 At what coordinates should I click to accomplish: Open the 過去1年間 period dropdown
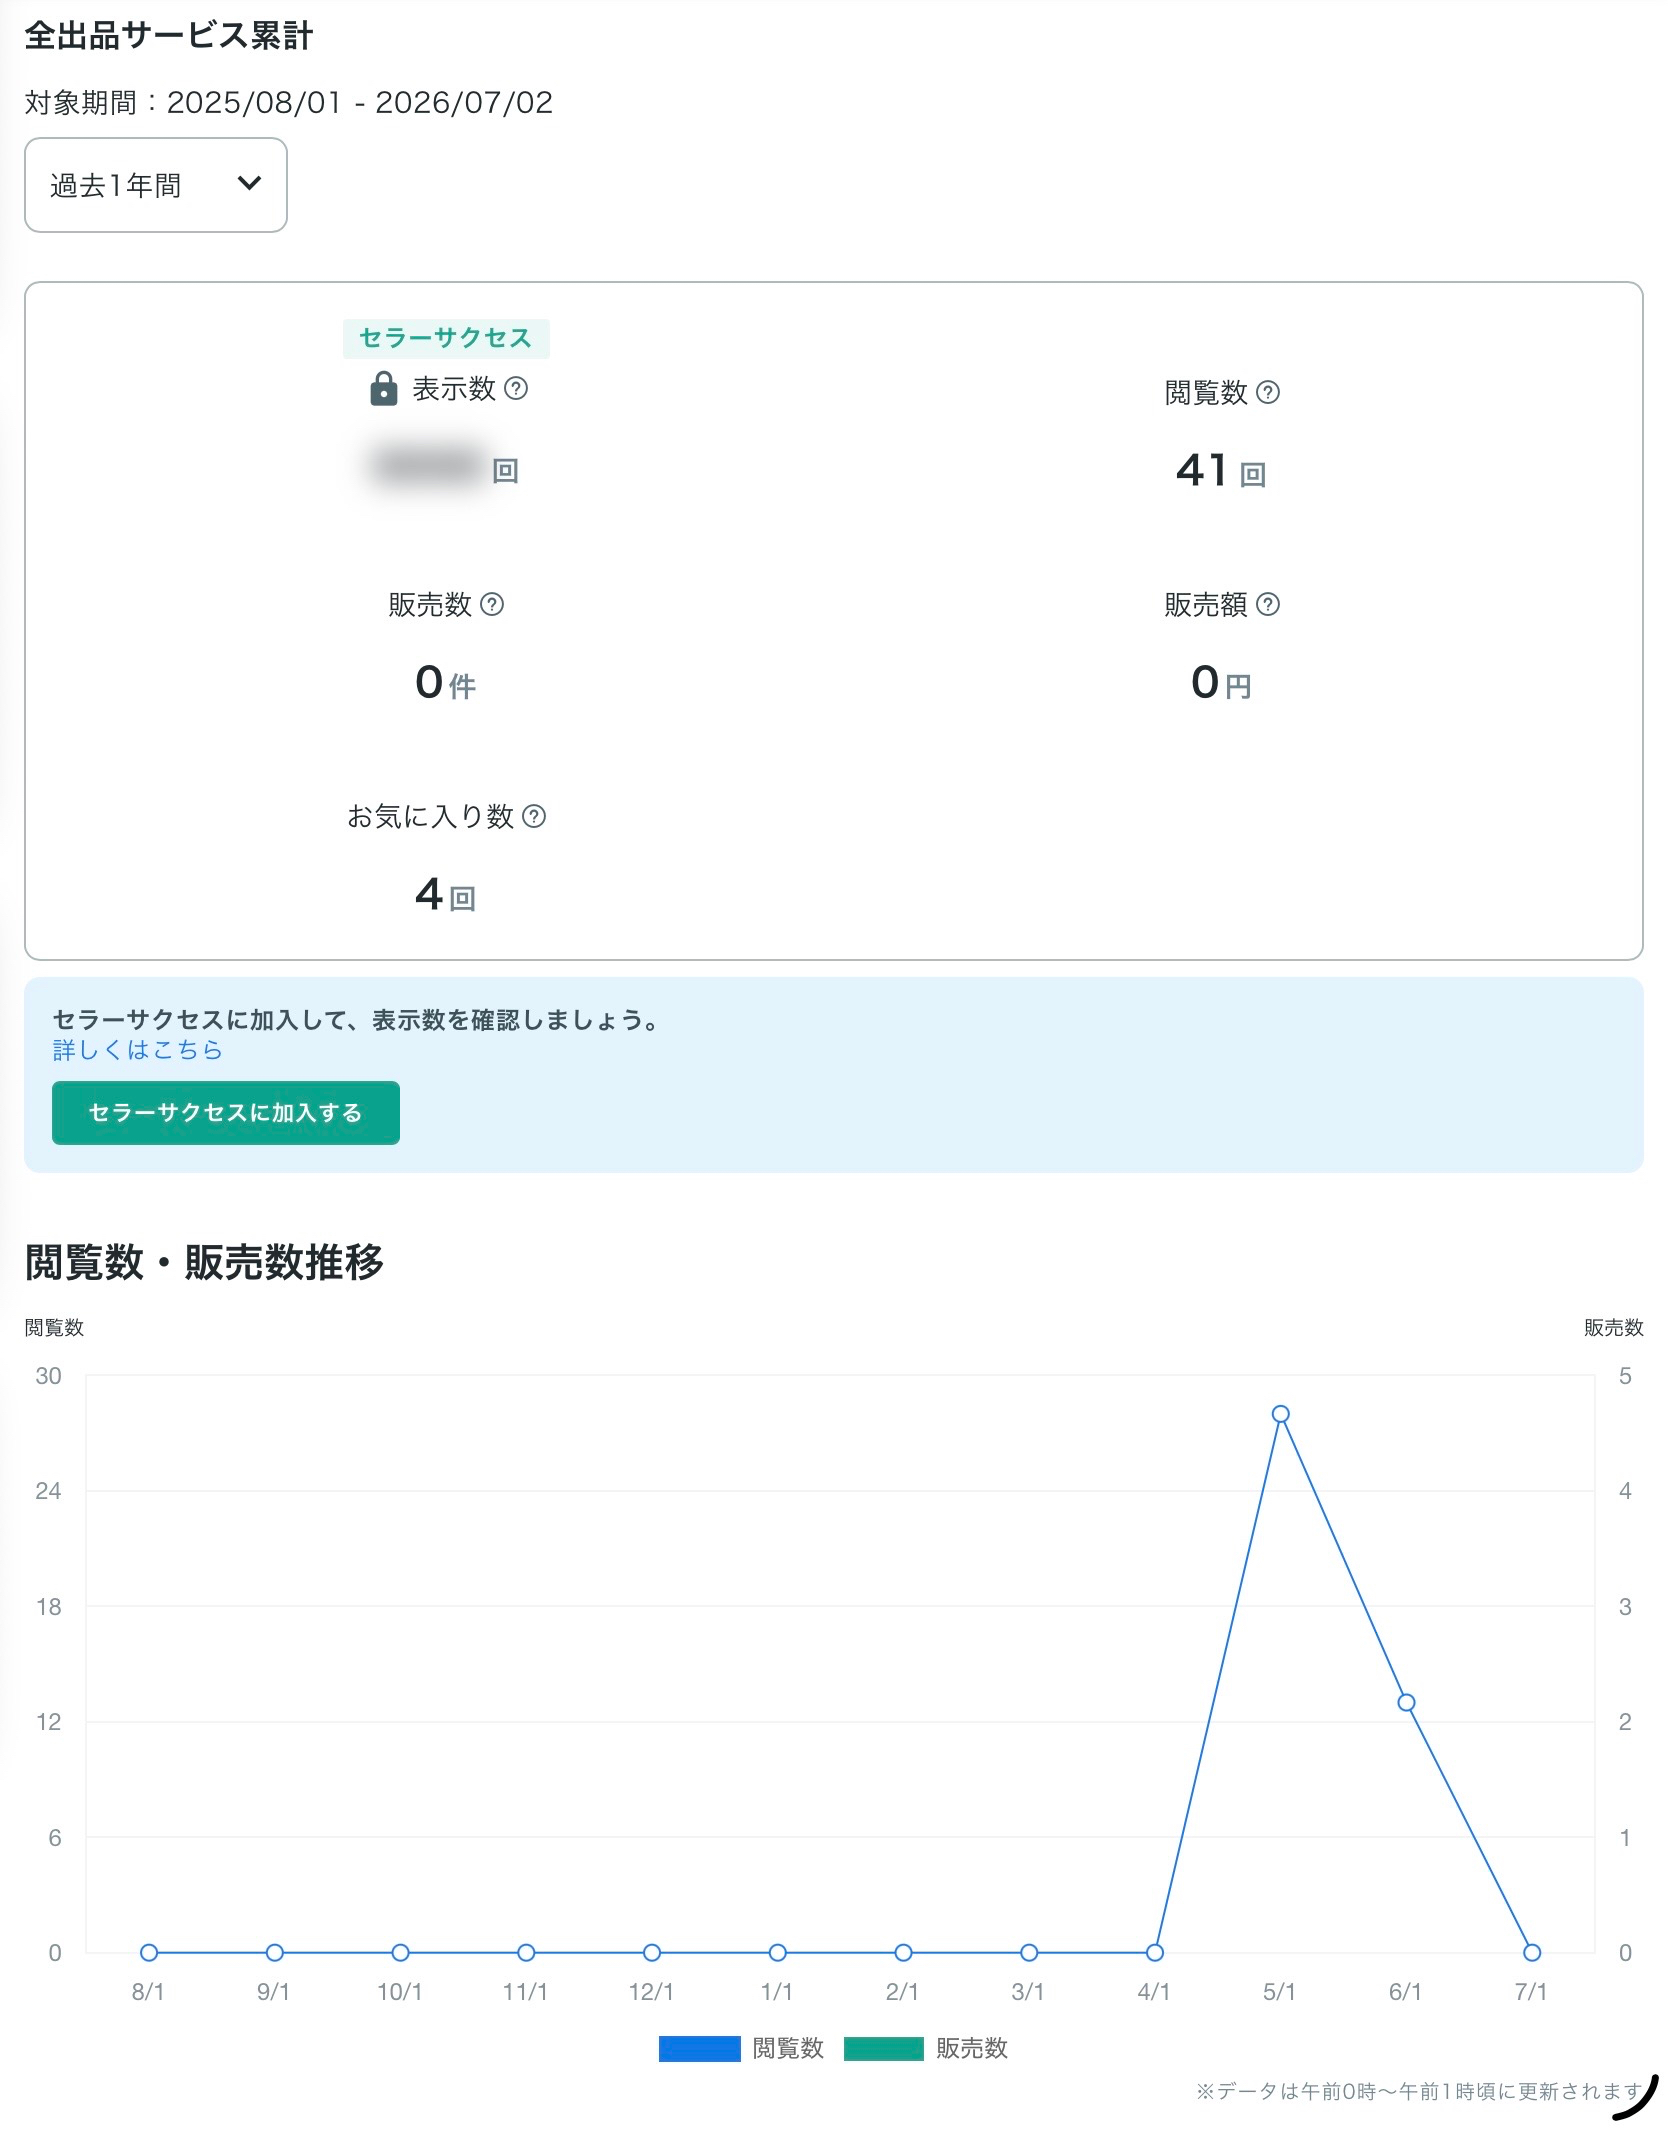point(156,185)
